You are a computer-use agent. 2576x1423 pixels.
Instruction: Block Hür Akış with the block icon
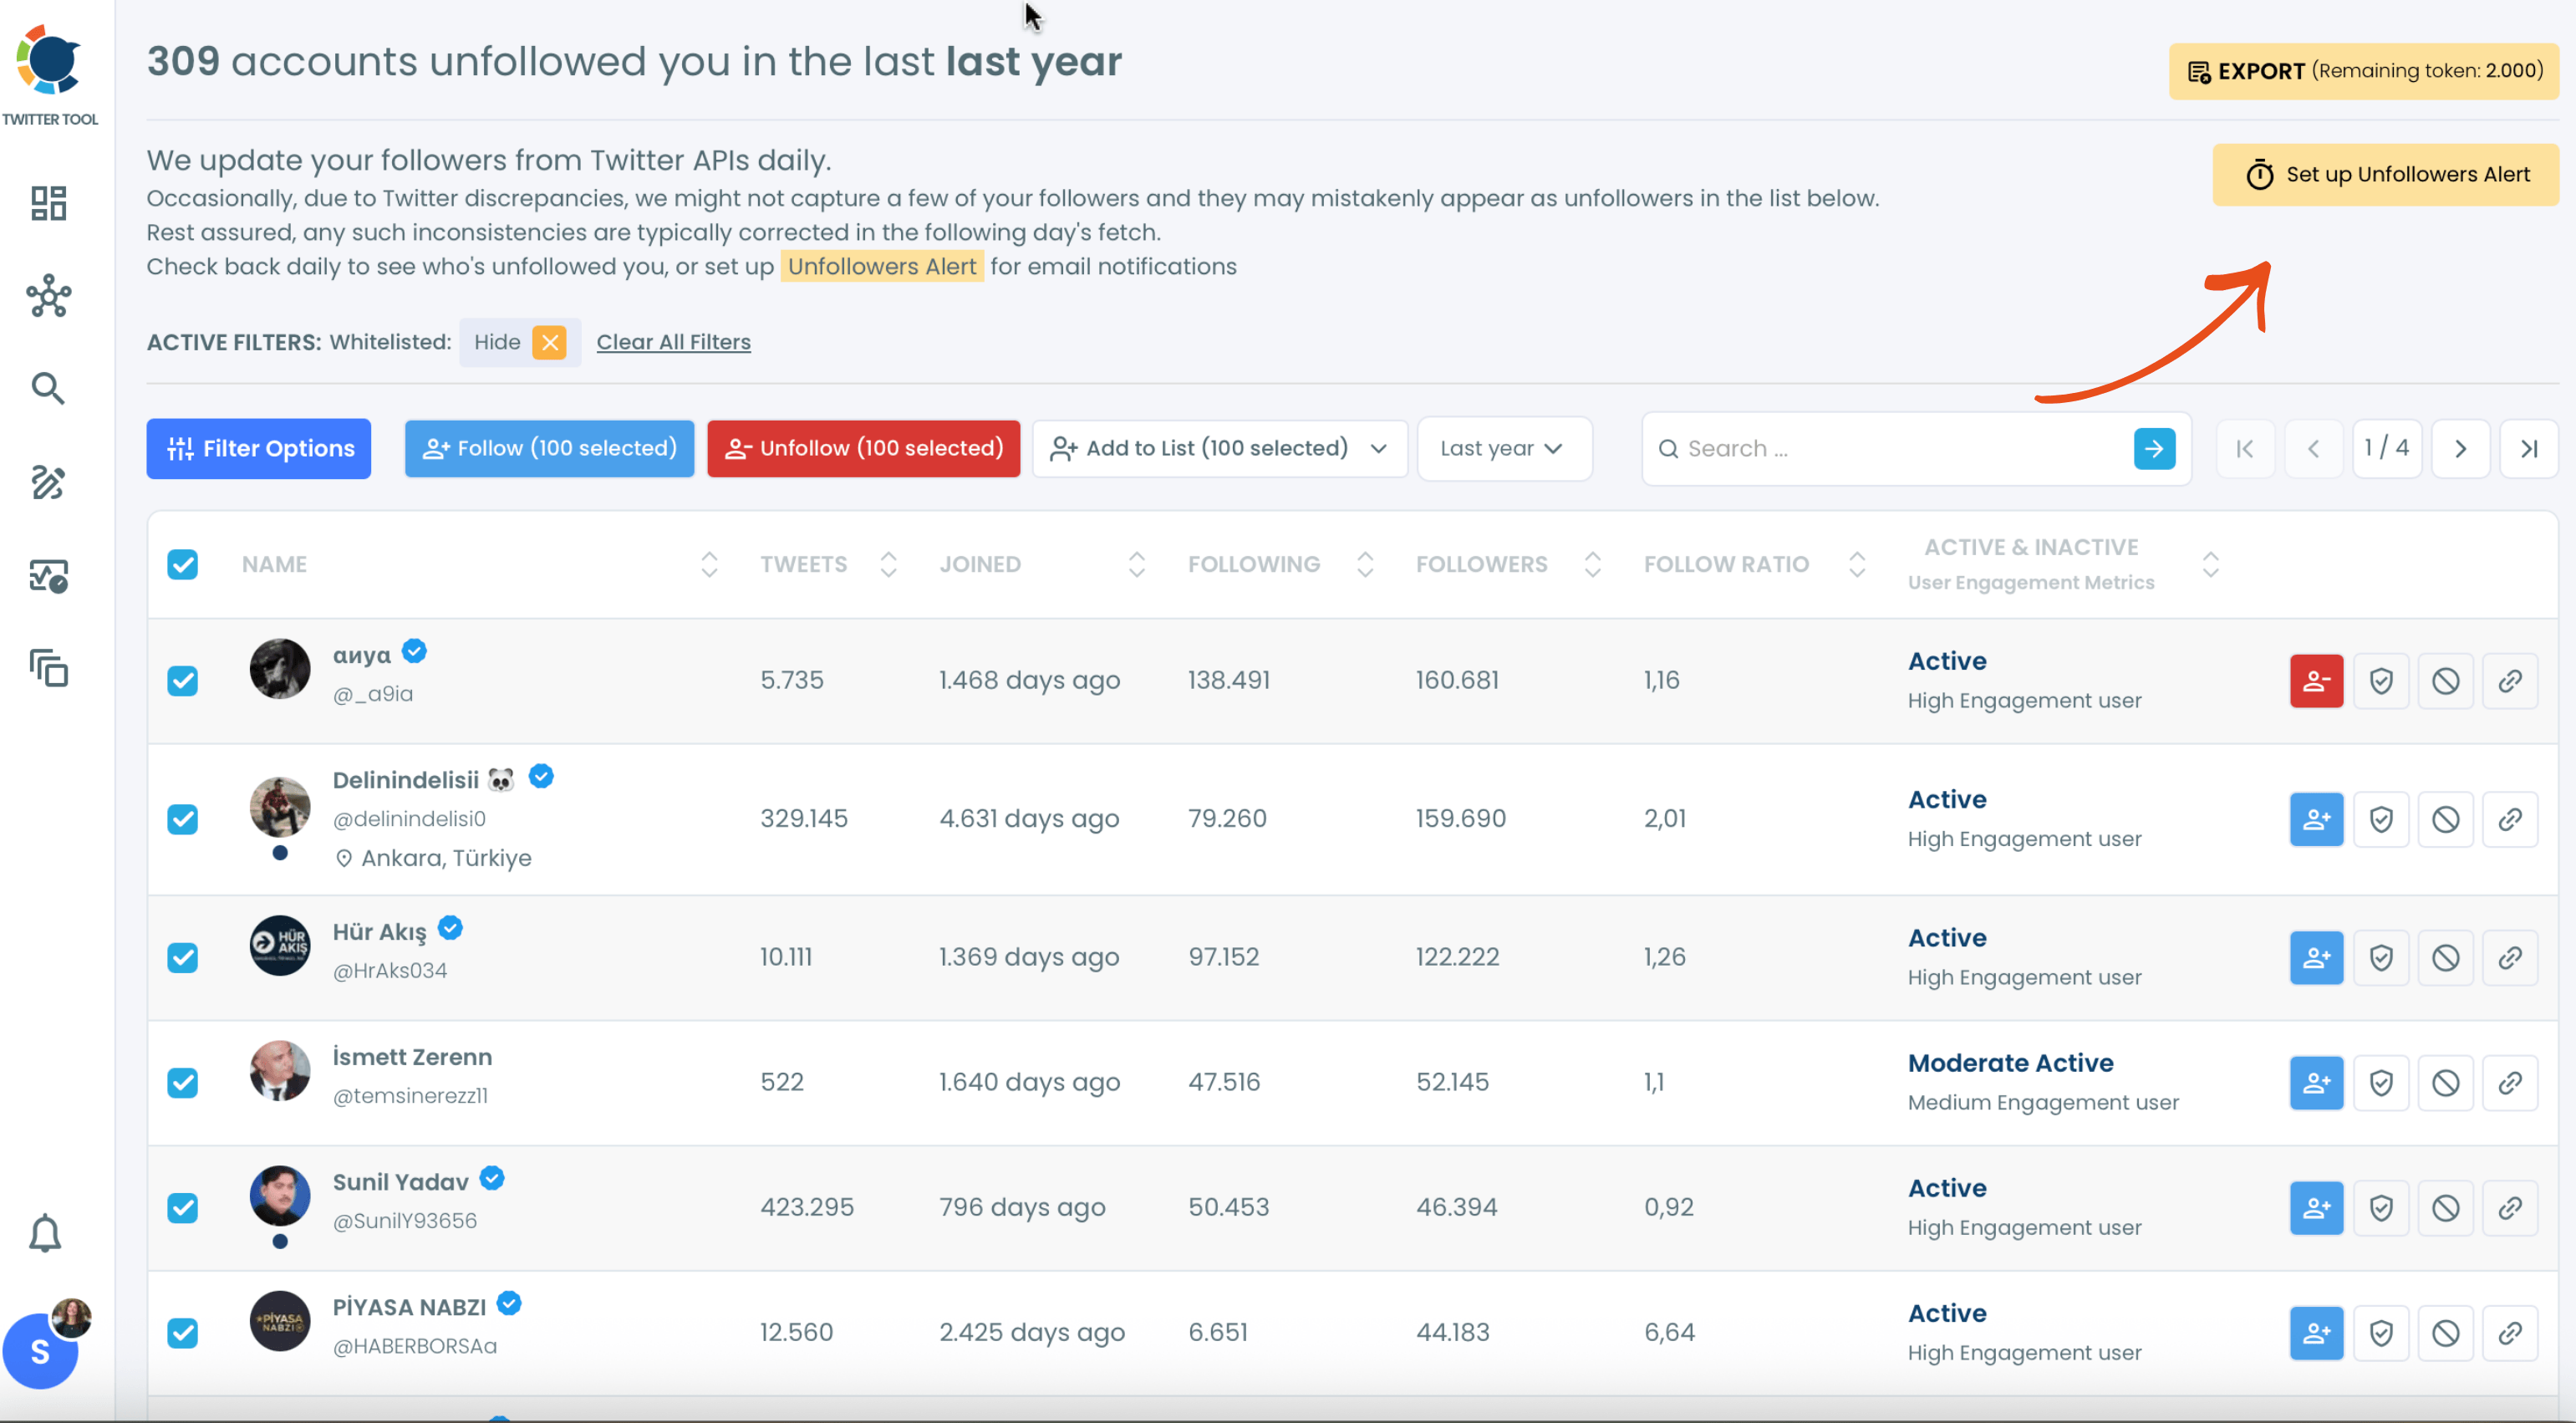point(2445,957)
